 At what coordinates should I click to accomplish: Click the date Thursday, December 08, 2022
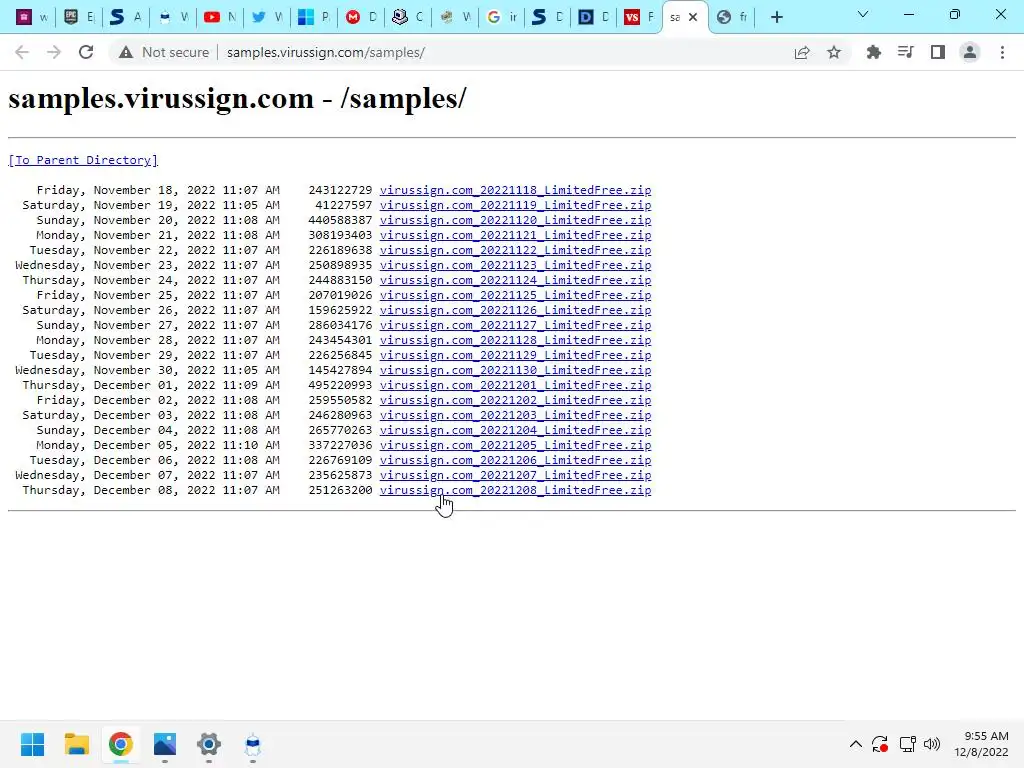coord(119,490)
